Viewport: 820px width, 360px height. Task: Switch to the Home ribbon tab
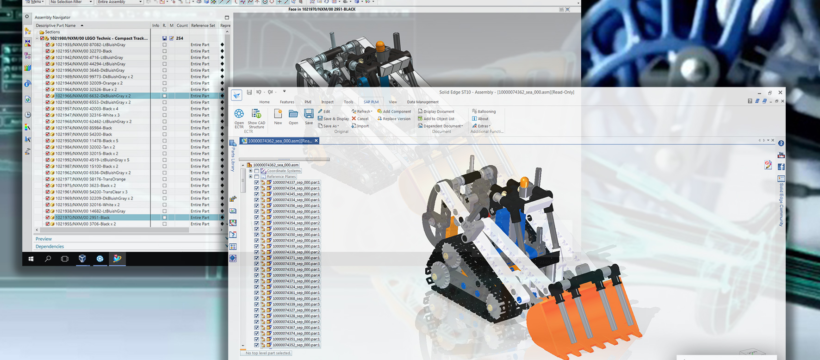click(265, 102)
